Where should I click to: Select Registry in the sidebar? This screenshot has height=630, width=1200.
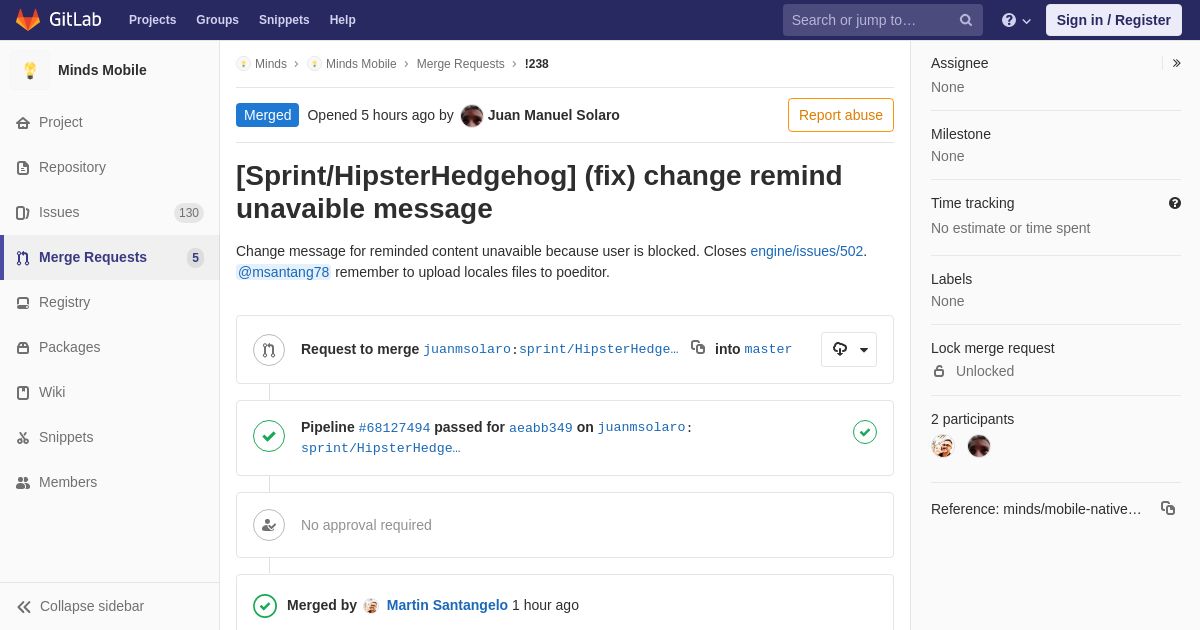pyautogui.click(x=110, y=303)
